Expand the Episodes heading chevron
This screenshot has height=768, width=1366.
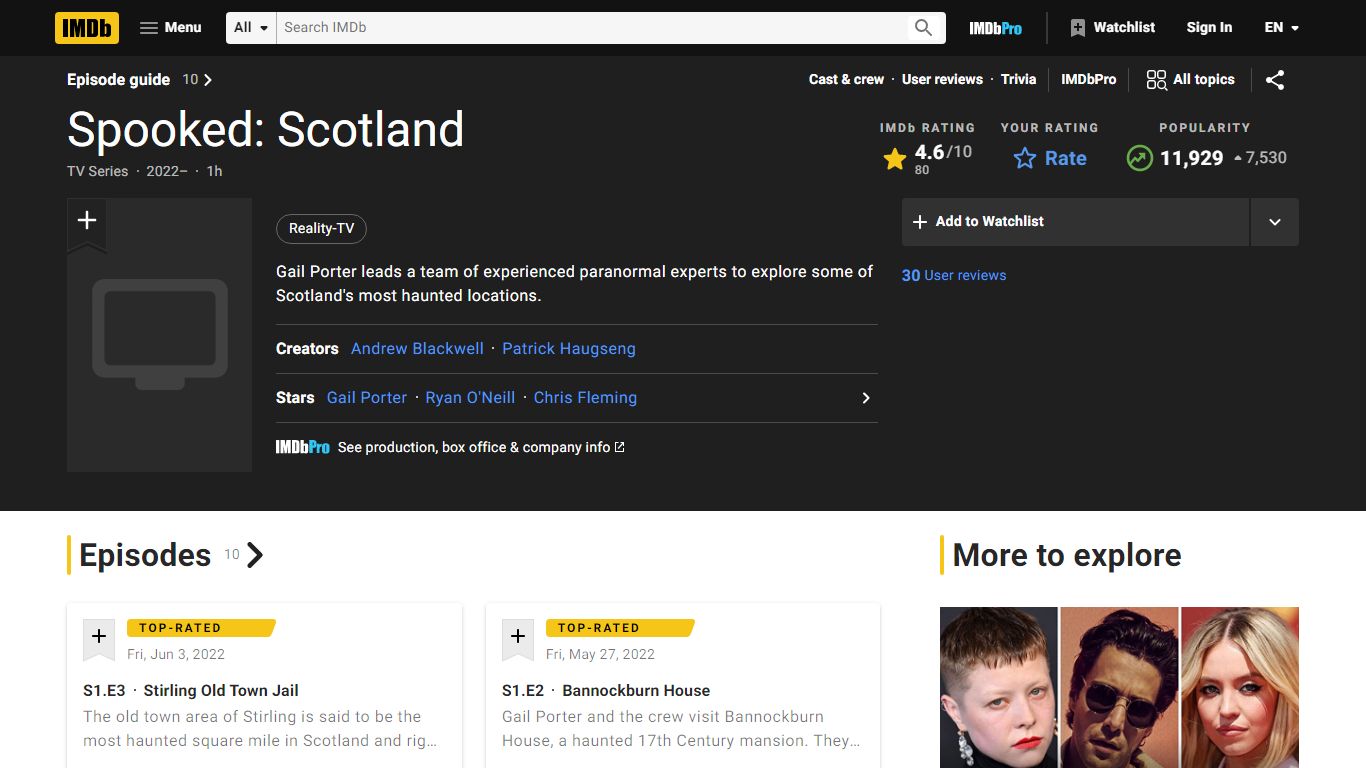click(x=255, y=555)
